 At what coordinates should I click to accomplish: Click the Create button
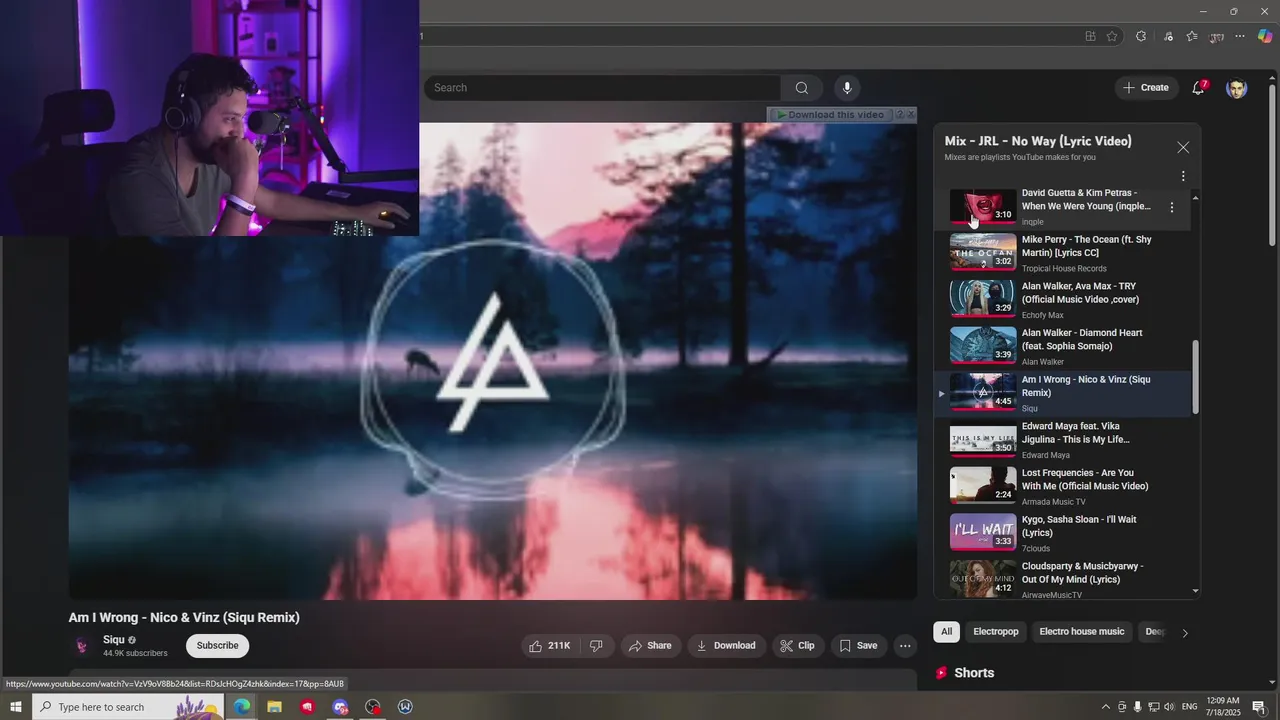[x=1146, y=88]
